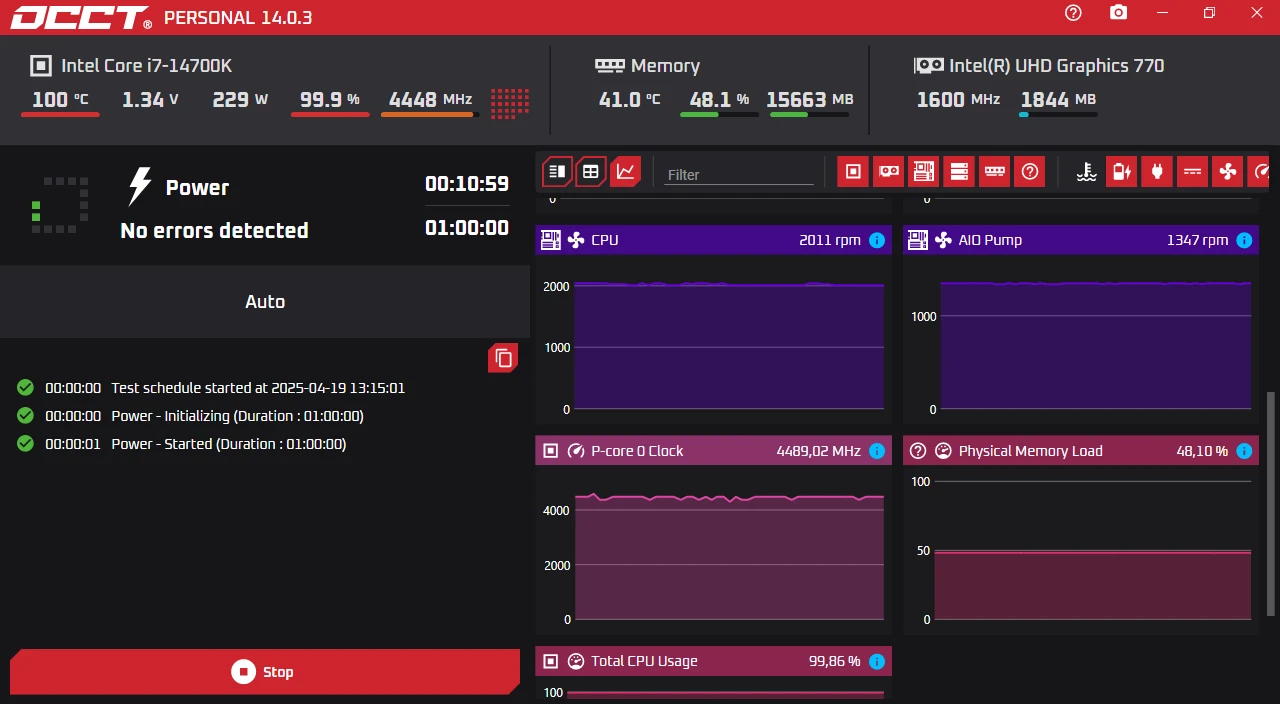Toggle the power plug sensor type filter
The width and height of the screenshot is (1280, 704).
point(1156,171)
